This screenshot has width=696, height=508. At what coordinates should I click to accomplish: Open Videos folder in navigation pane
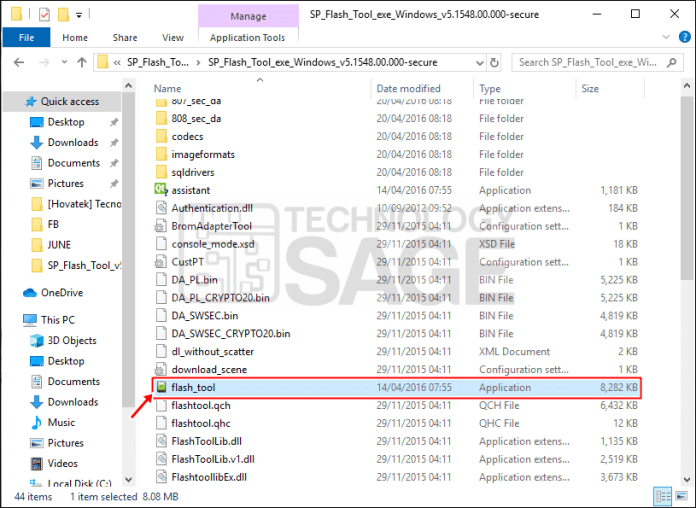tap(63, 463)
